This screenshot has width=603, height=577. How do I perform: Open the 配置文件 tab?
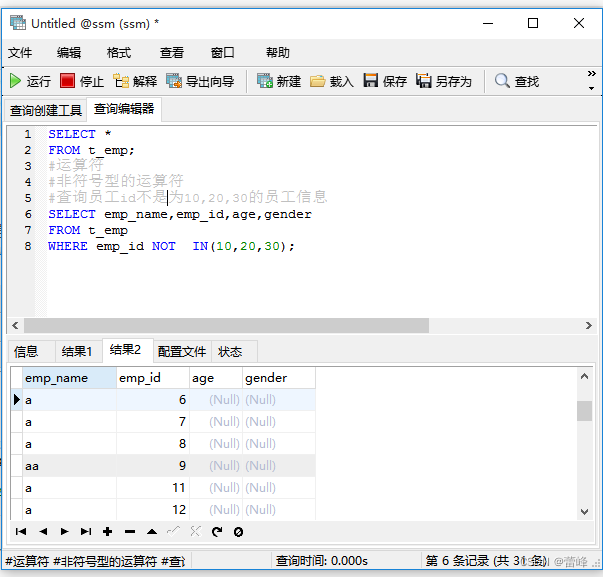pos(182,351)
